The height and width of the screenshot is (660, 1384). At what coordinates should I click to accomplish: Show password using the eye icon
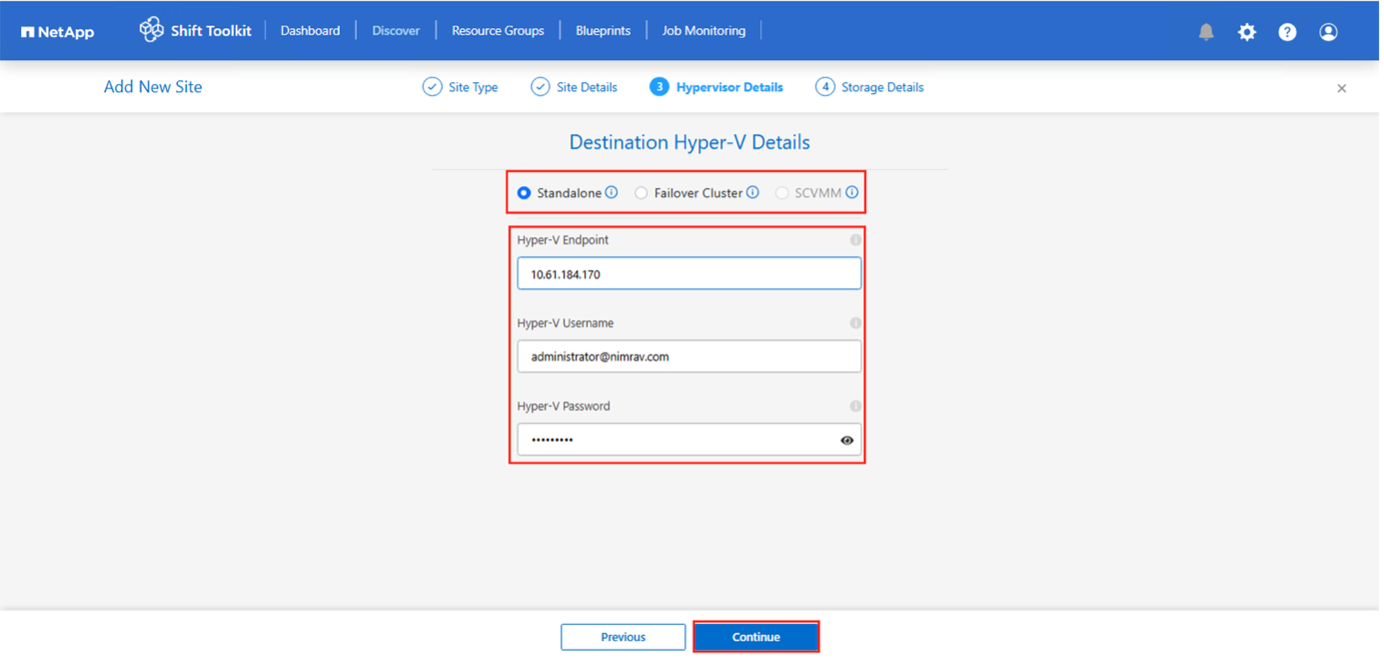[847, 440]
